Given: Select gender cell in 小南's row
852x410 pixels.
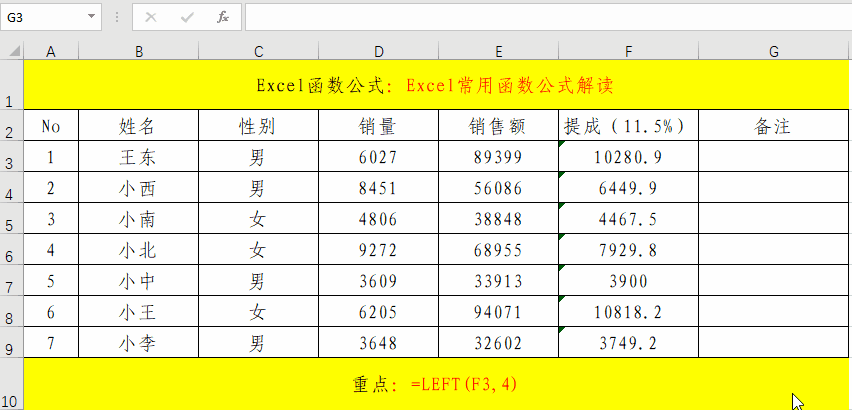Looking at the screenshot, I should tap(259, 218).
